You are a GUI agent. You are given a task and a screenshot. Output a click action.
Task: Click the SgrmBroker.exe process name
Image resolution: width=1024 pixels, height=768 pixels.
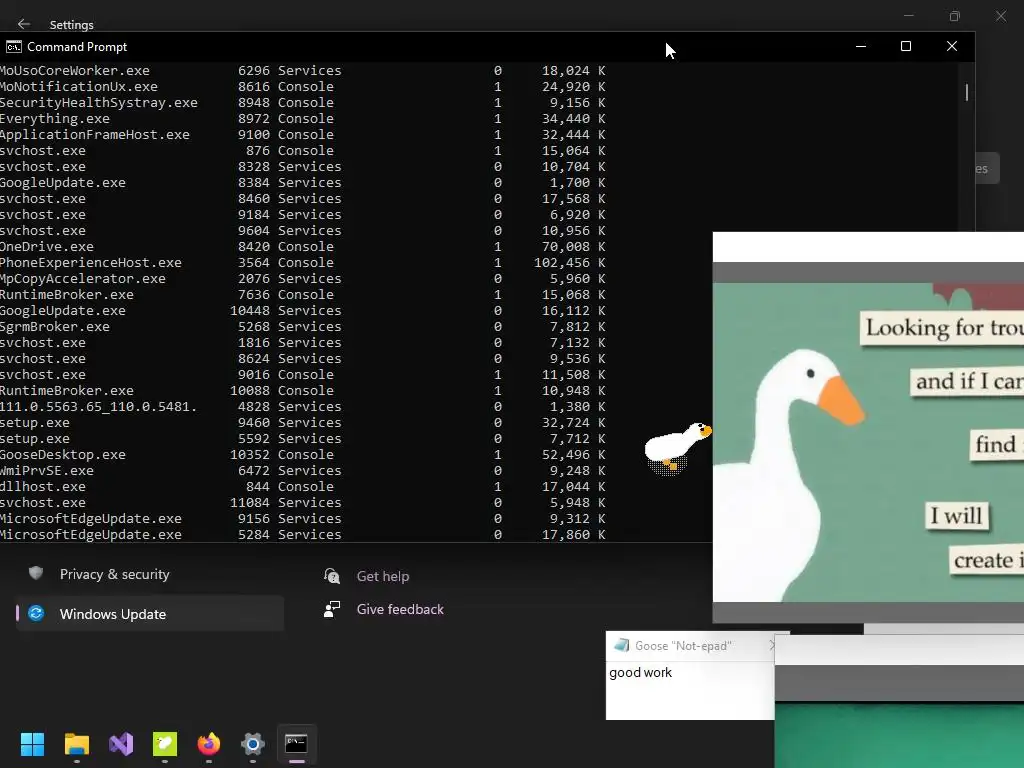(x=54, y=327)
